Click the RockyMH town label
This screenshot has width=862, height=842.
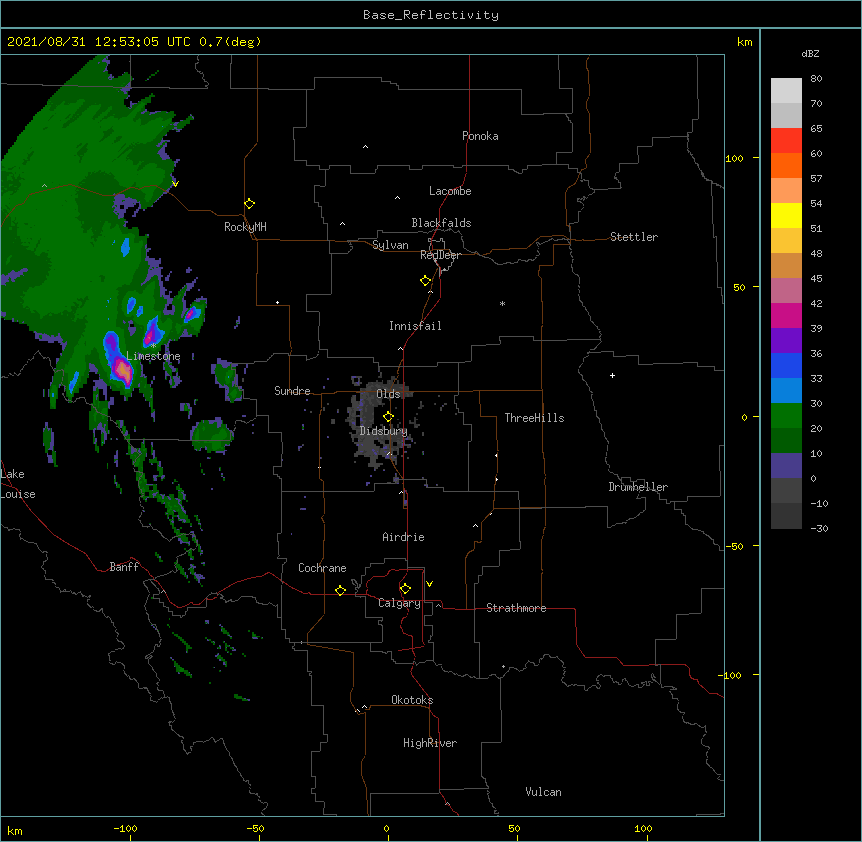(245, 227)
